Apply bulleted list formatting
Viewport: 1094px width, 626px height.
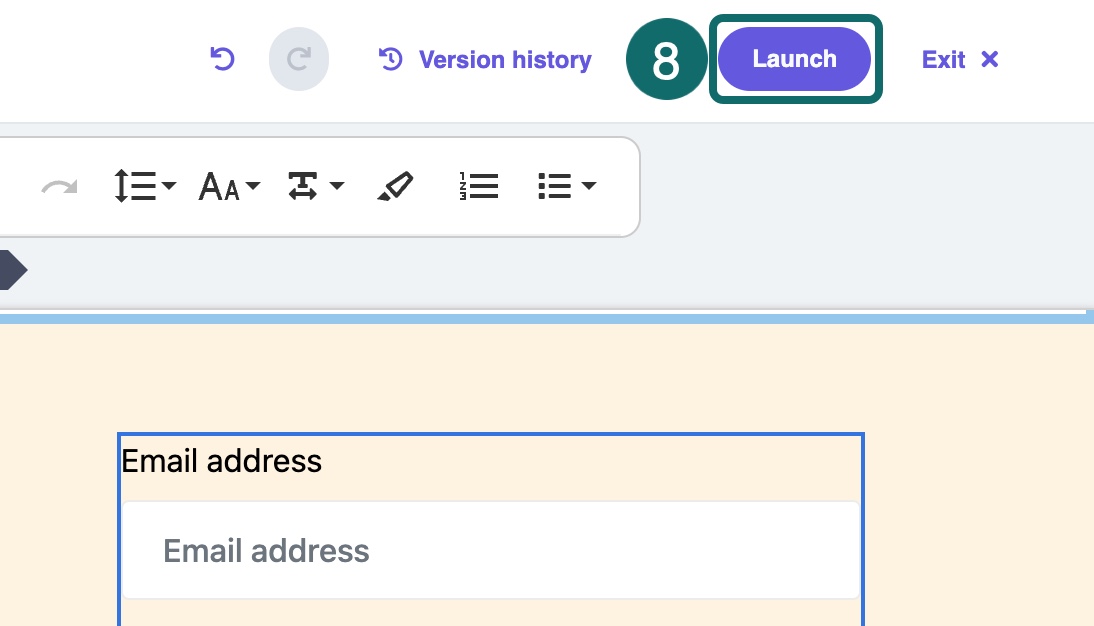(x=554, y=186)
